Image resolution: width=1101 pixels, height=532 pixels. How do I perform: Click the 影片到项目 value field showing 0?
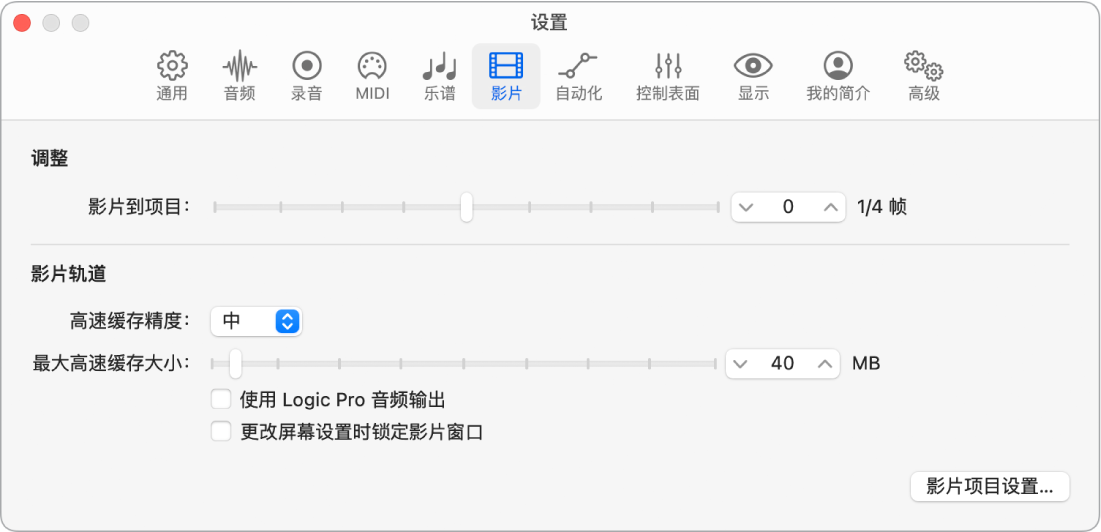(x=788, y=207)
